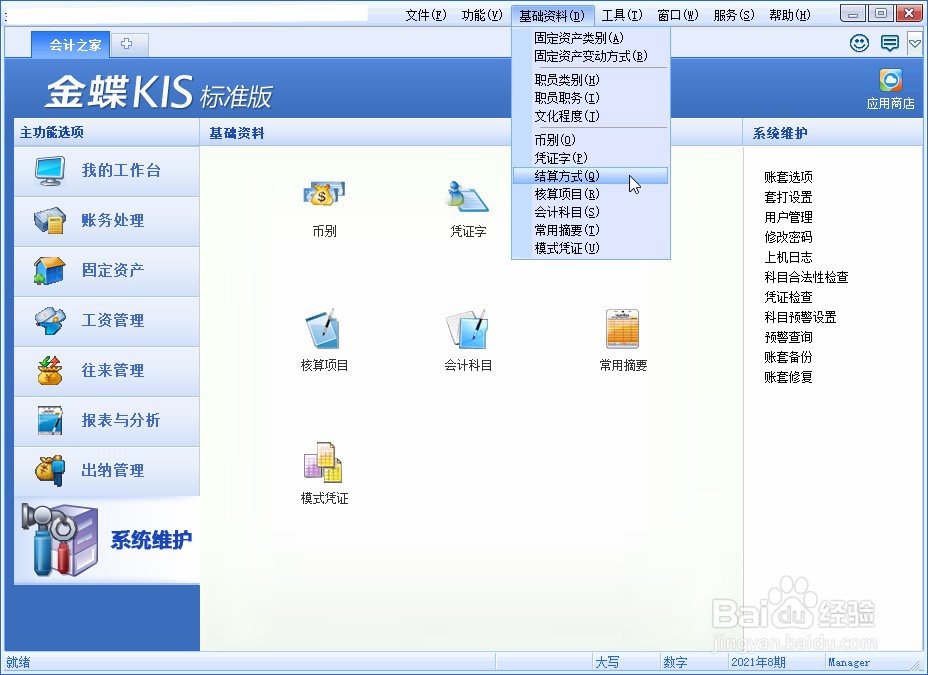Click the Manager status bar entry
Viewport: 928px width, 675px height.
pos(849,663)
